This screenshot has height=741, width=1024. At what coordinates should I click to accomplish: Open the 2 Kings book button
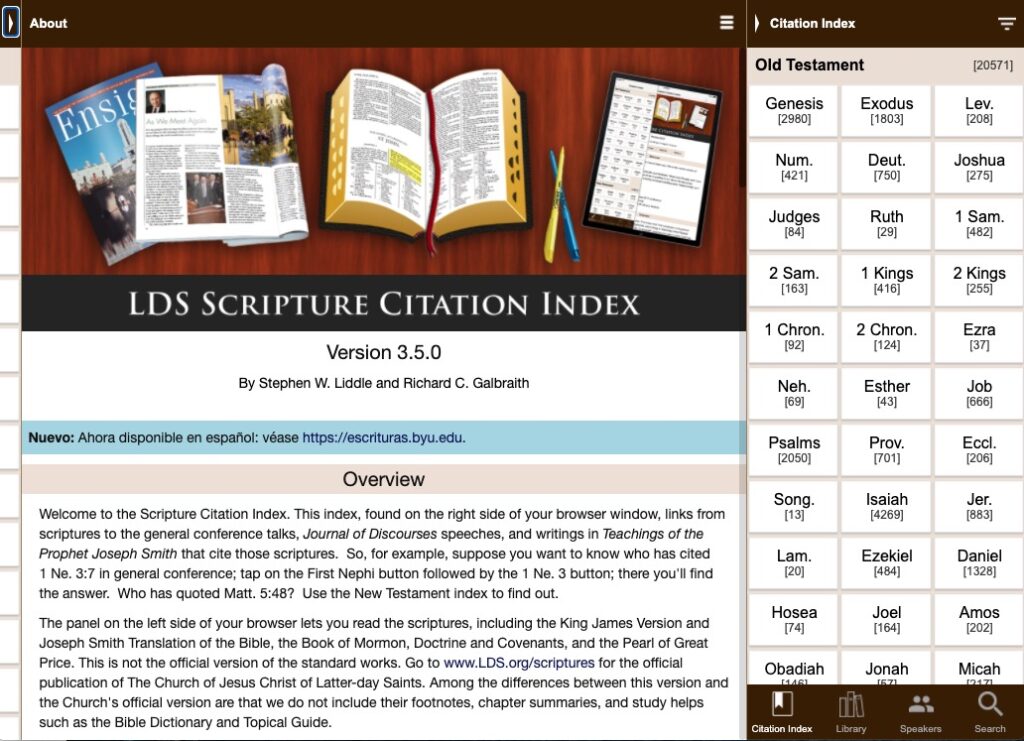[x=978, y=280]
